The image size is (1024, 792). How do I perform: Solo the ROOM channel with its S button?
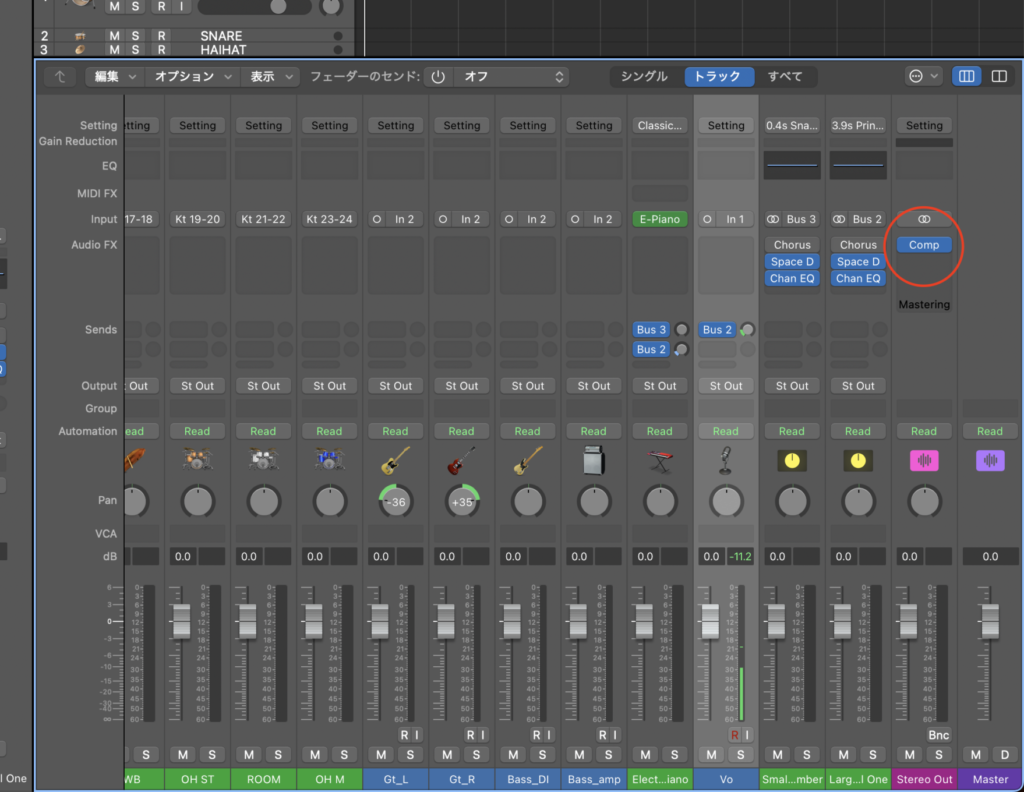point(278,755)
